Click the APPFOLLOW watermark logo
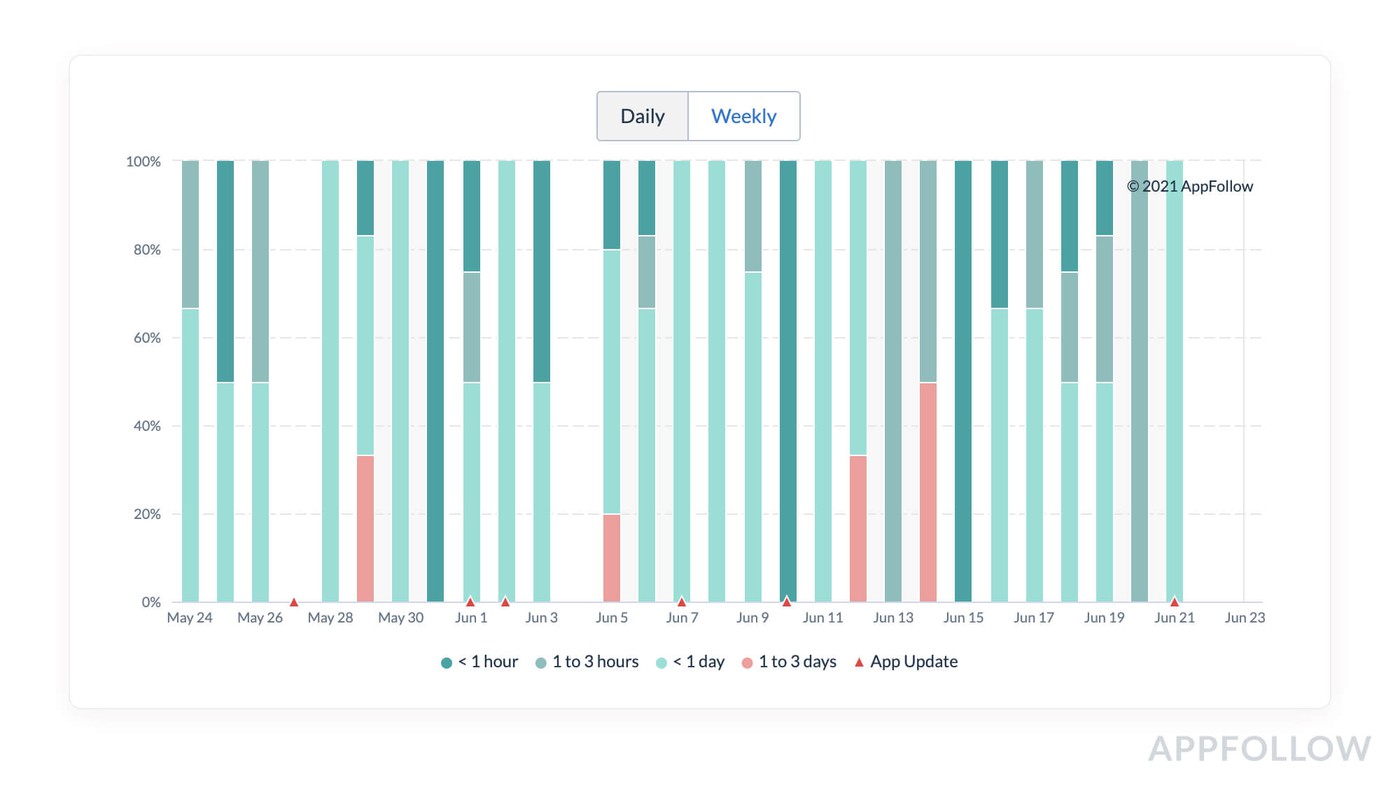This screenshot has height=789, width=1400. pos(1259,749)
